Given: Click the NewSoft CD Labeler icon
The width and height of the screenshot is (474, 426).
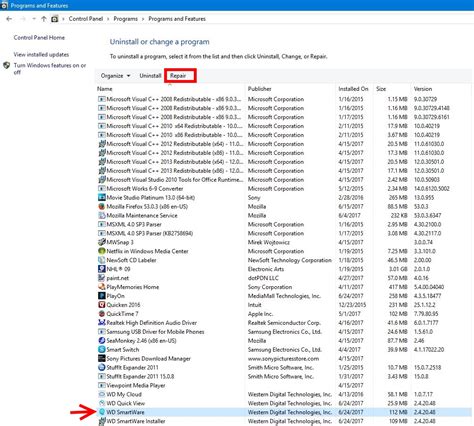Looking at the screenshot, I should coord(102,260).
